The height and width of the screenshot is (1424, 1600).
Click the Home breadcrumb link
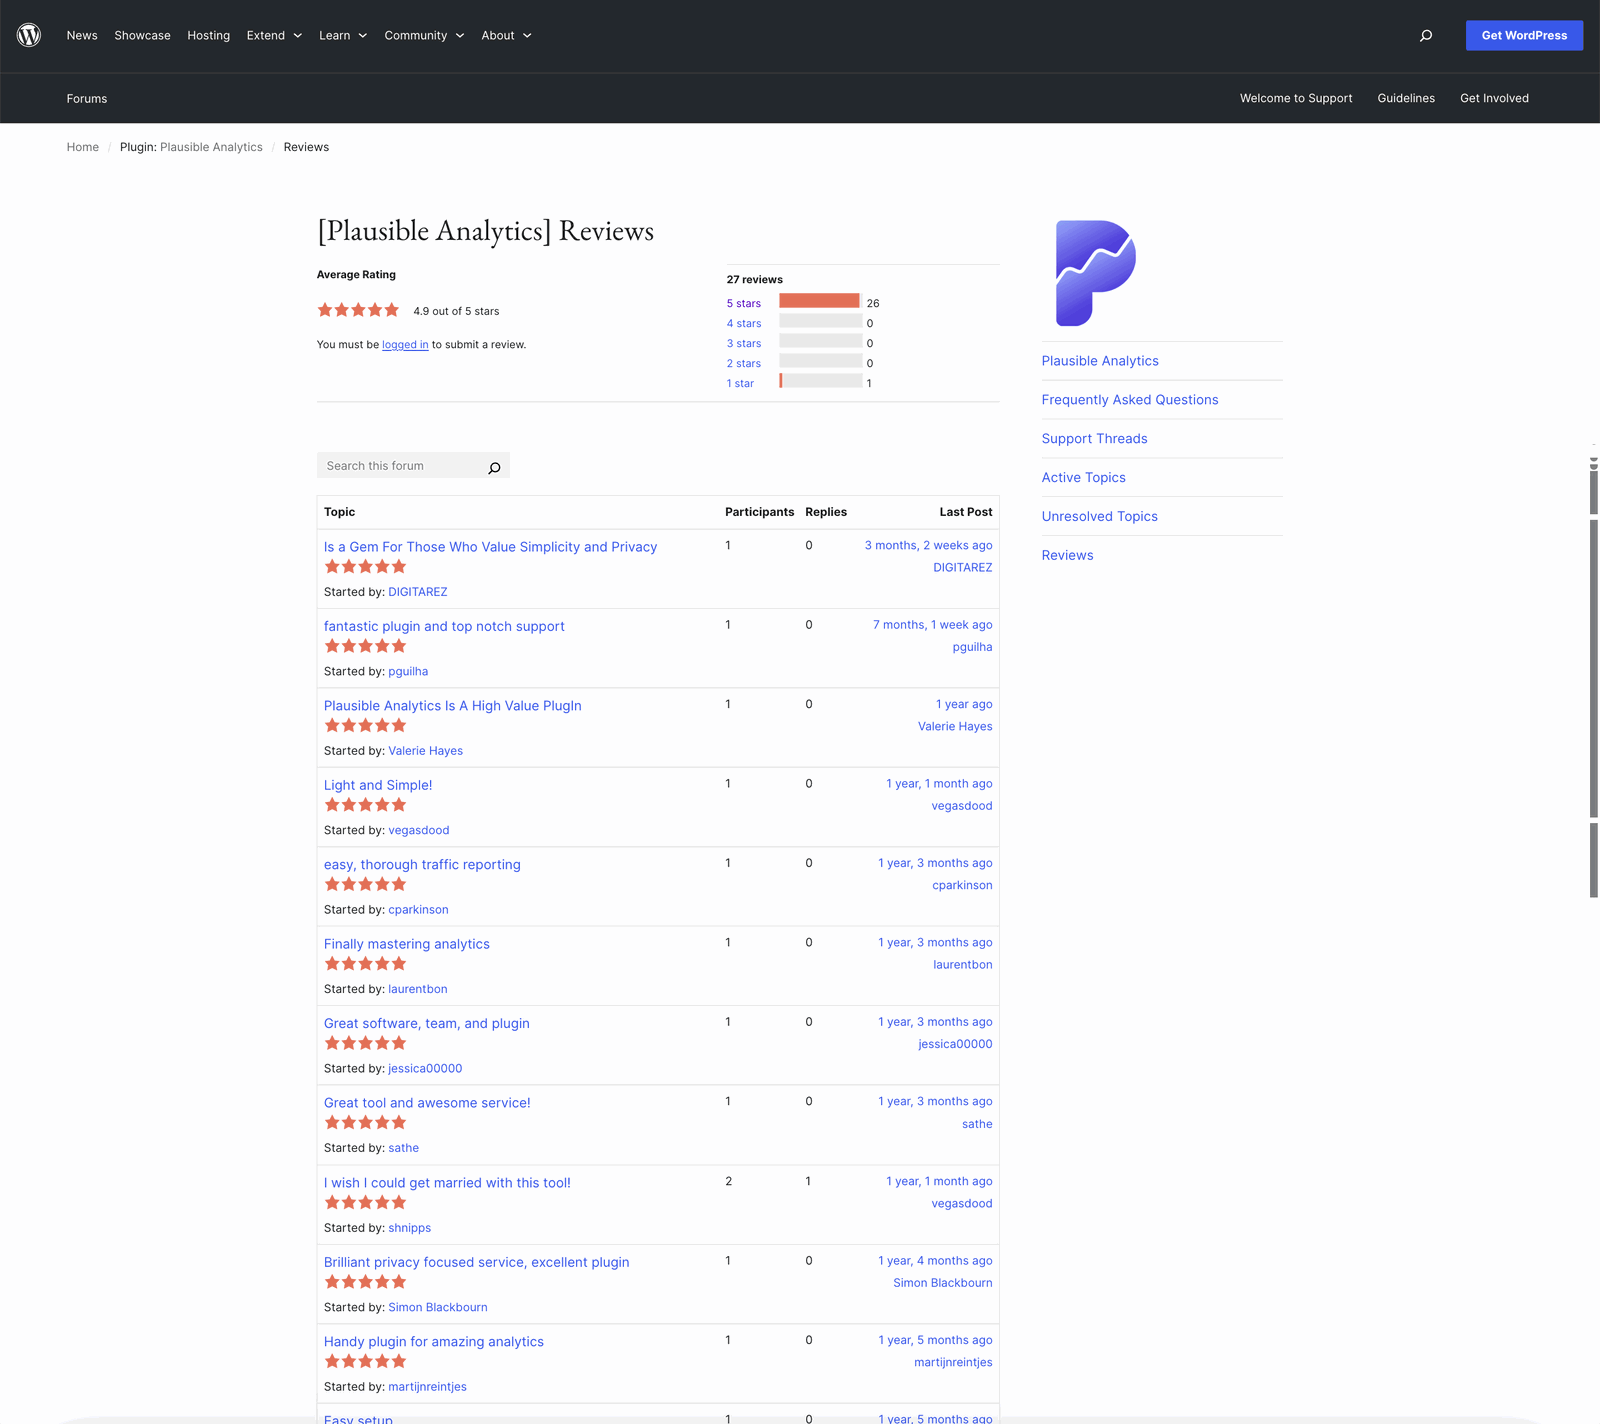tap(82, 146)
